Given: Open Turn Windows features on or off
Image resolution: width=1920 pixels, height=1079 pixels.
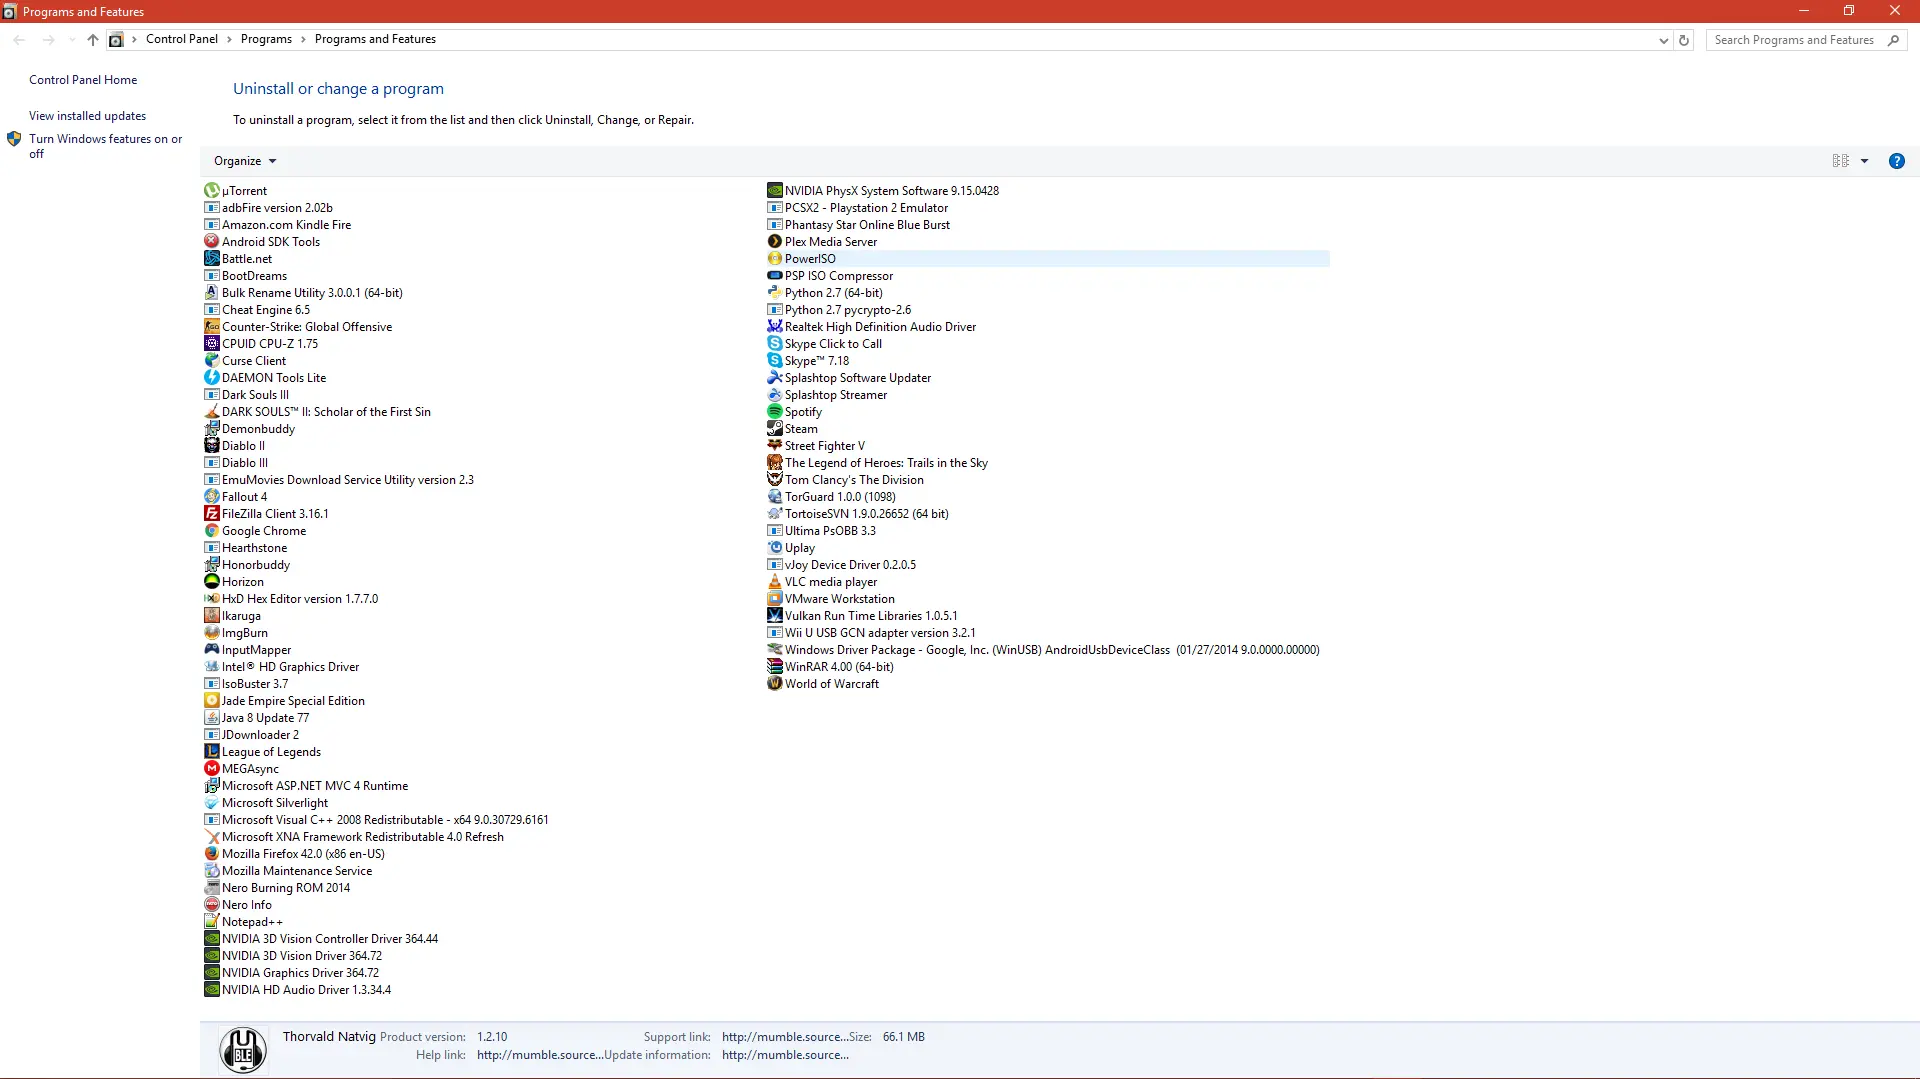Looking at the screenshot, I should point(105,146).
